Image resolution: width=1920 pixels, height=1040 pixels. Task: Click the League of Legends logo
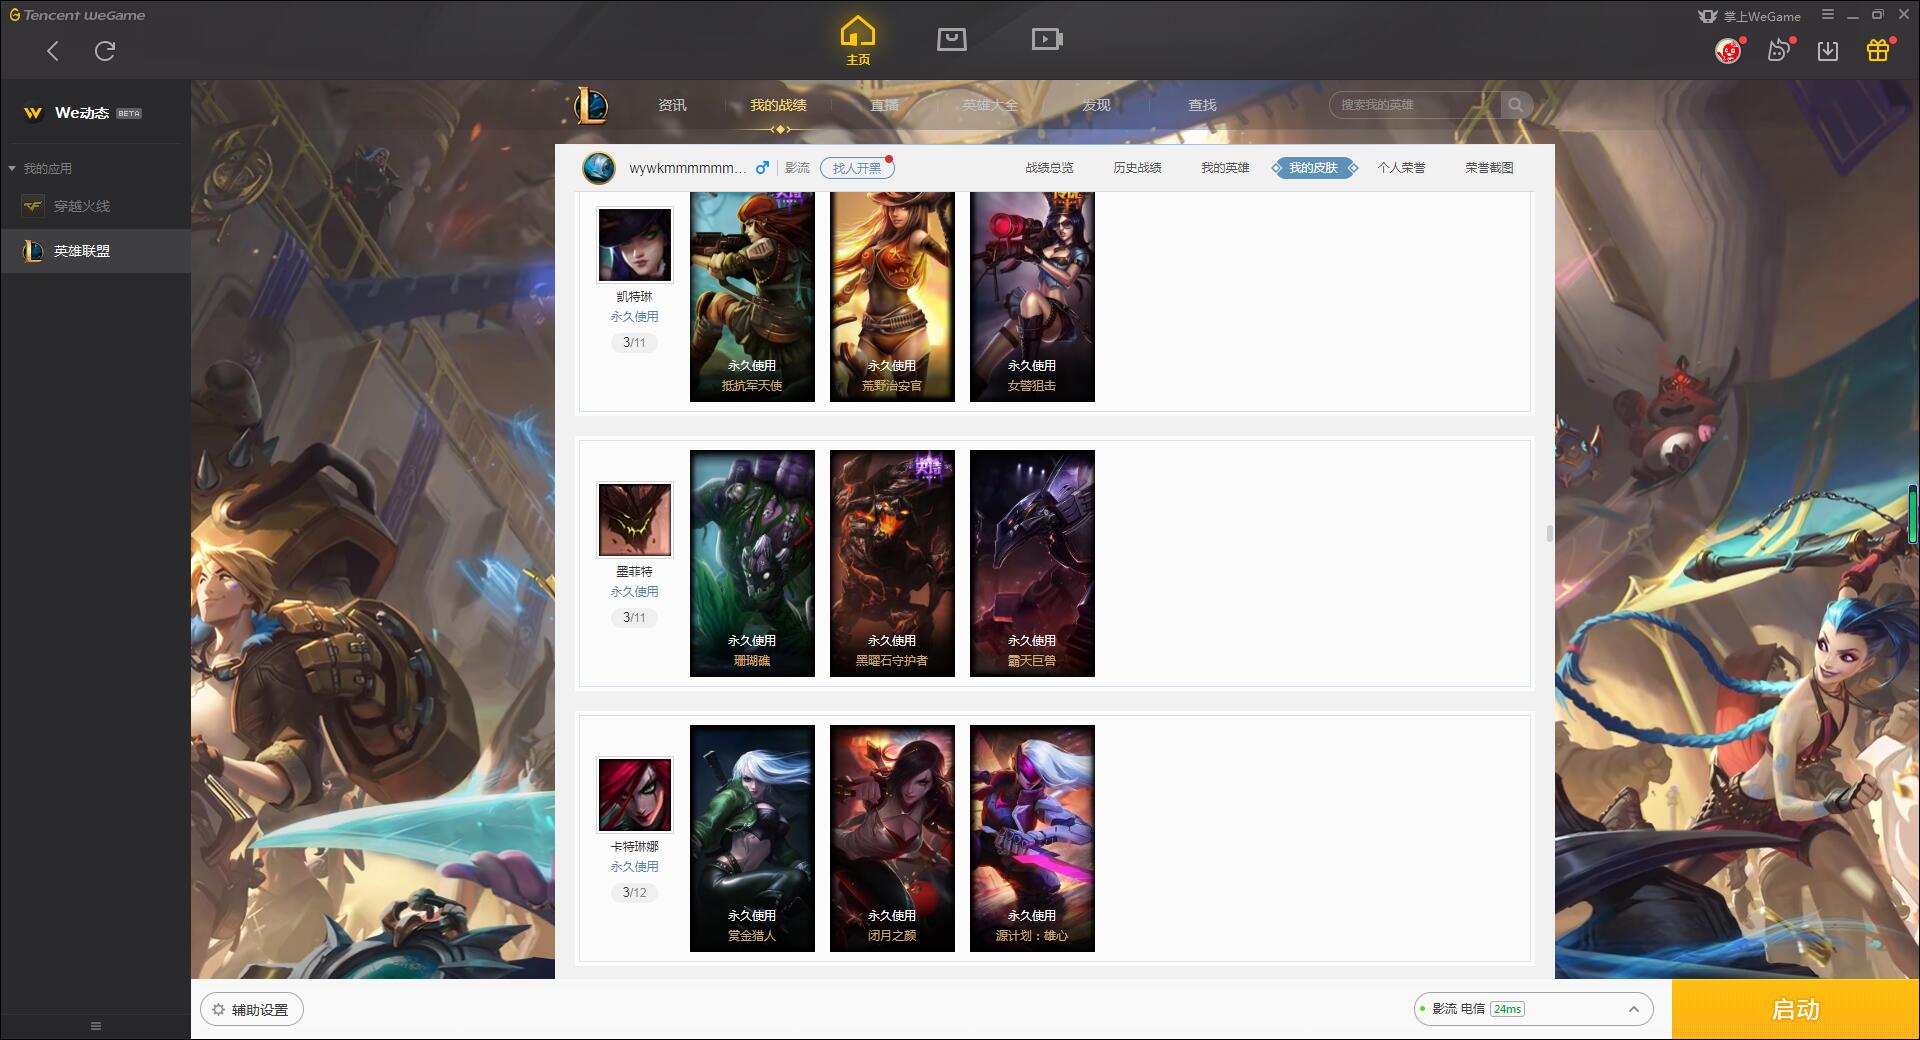coord(591,105)
